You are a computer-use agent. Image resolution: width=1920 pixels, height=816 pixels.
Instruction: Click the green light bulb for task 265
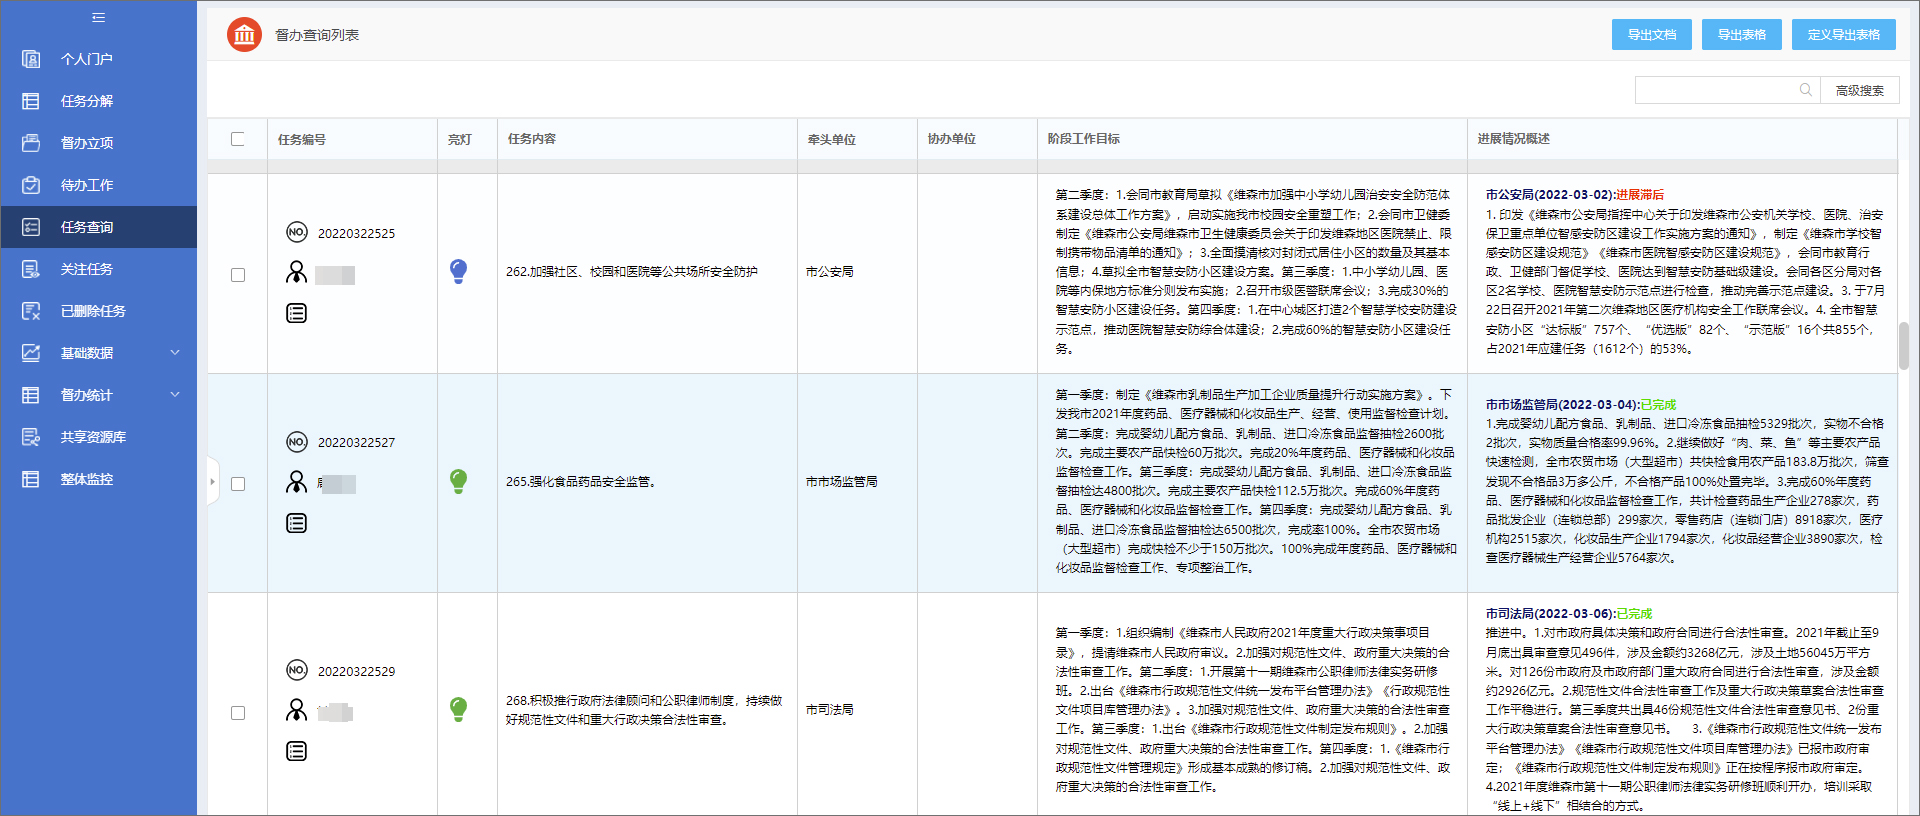(x=458, y=481)
